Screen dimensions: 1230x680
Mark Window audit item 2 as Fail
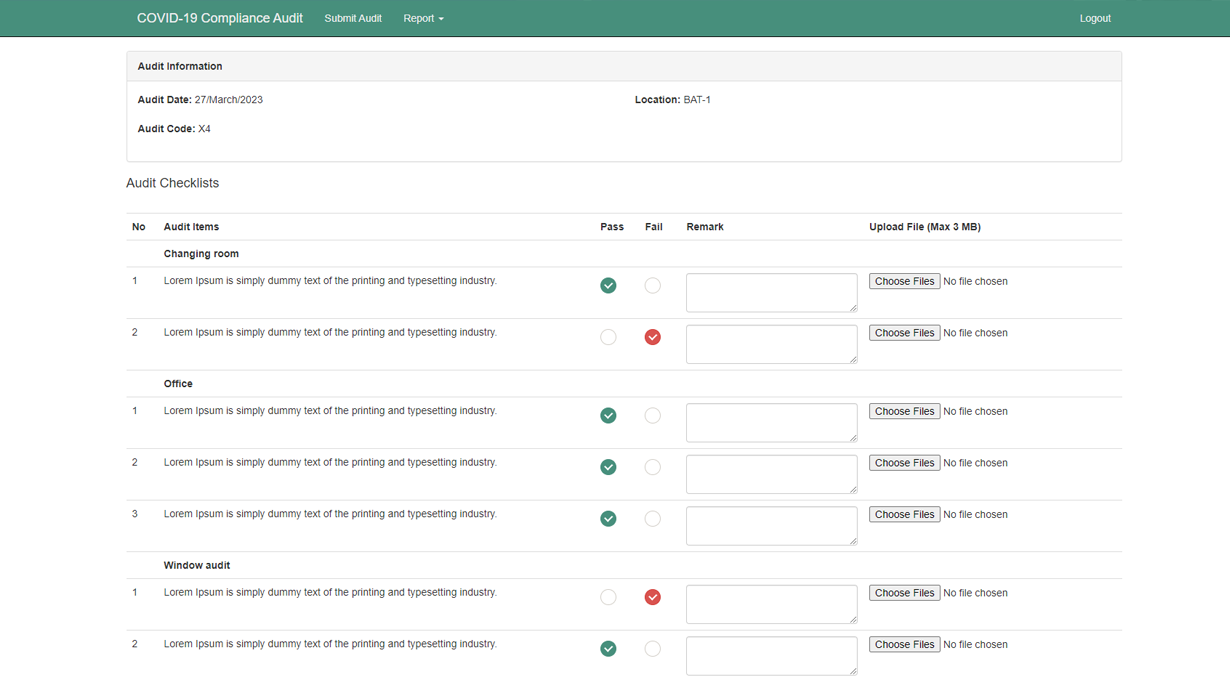[652, 649]
